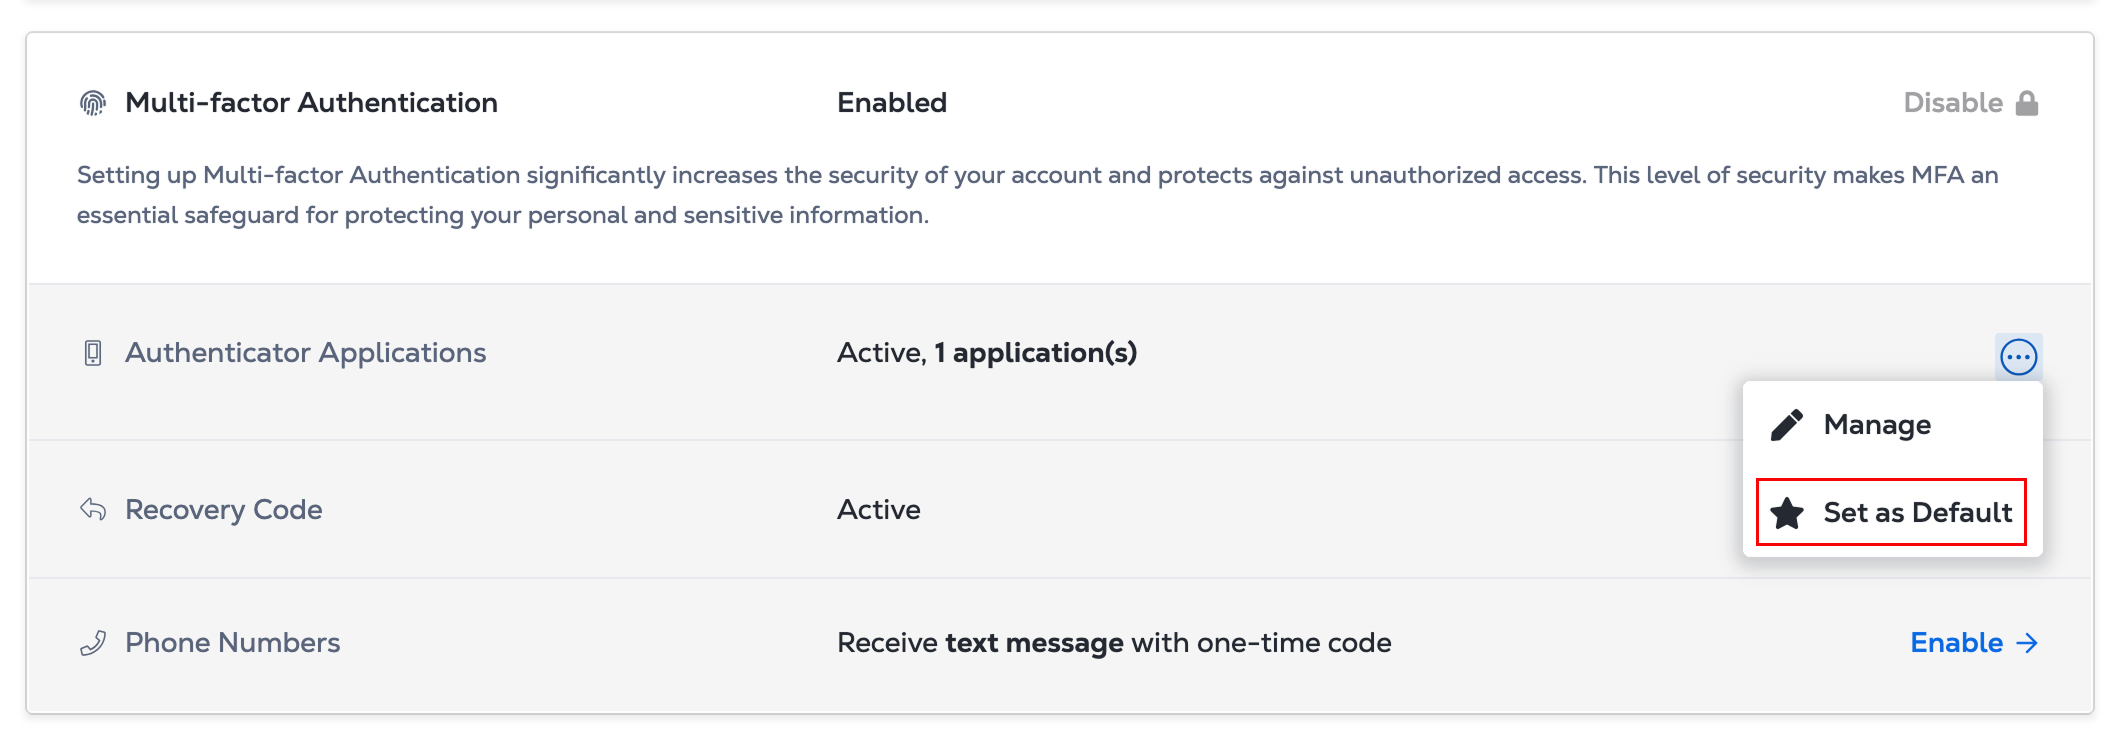Click the pencil icon in the Manage entry
The height and width of the screenshot is (747, 2120).
(1787, 425)
